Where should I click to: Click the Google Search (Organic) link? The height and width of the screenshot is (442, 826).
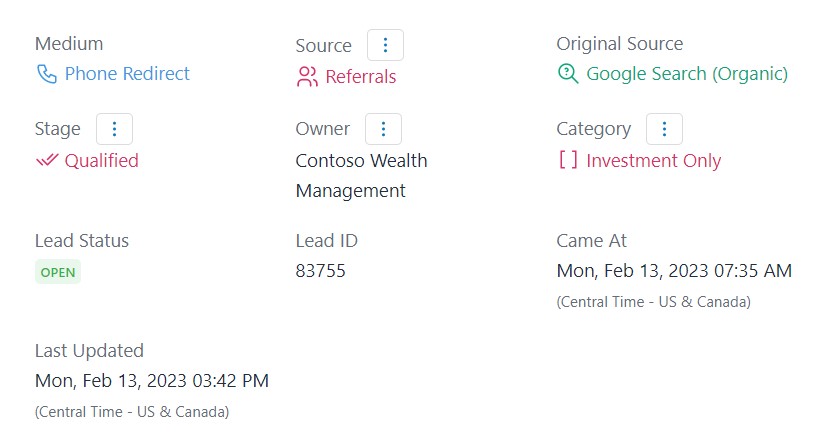[x=687, y=74]
